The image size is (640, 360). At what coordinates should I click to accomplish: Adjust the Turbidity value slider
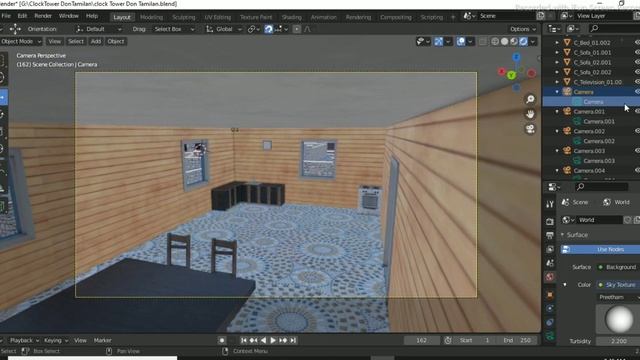click(618, 341)
